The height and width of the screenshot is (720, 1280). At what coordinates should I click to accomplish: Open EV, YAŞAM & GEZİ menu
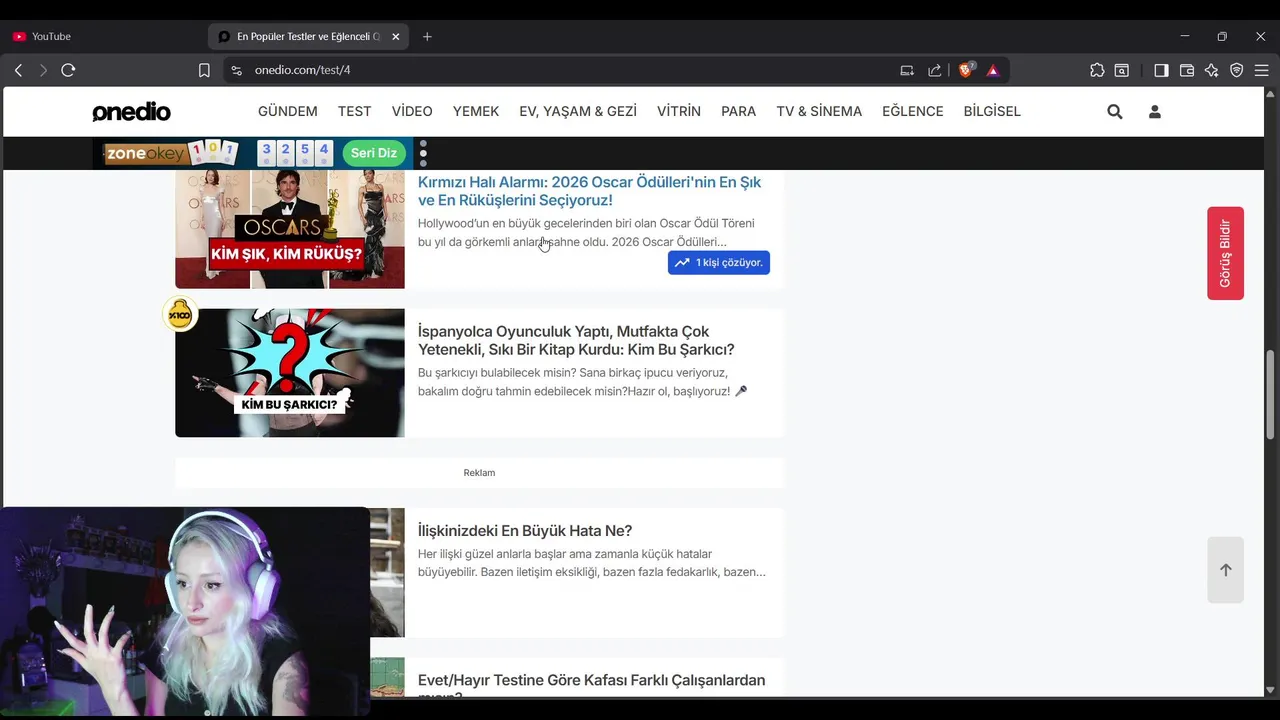point(578,111)
